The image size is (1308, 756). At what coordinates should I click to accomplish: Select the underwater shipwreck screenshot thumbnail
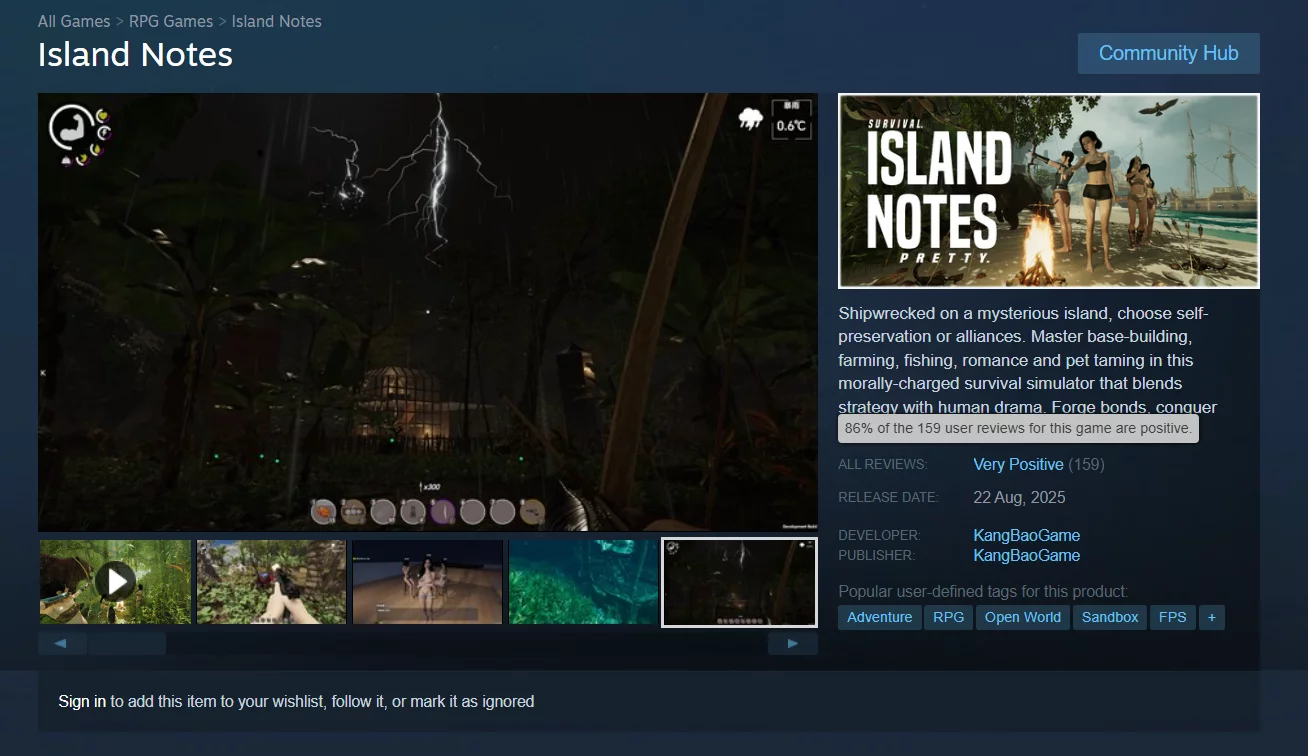coord(583,581)
